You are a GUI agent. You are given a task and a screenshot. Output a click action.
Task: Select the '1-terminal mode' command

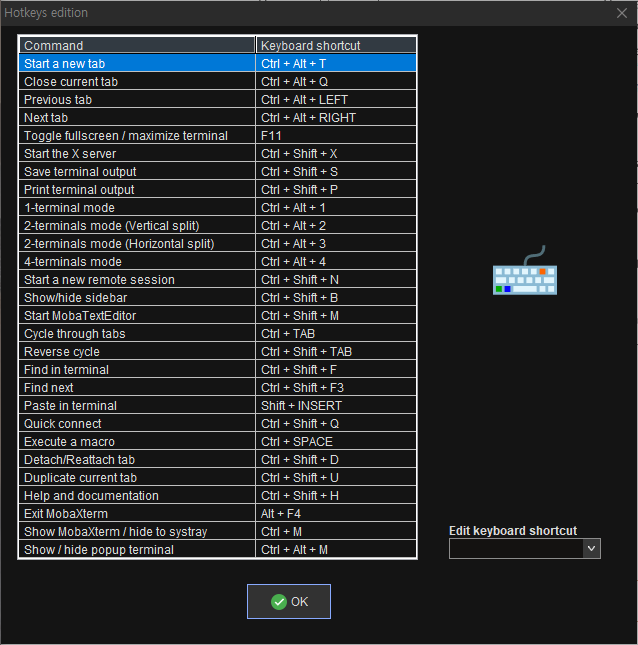pyautogui.click(x=137, y=208)
